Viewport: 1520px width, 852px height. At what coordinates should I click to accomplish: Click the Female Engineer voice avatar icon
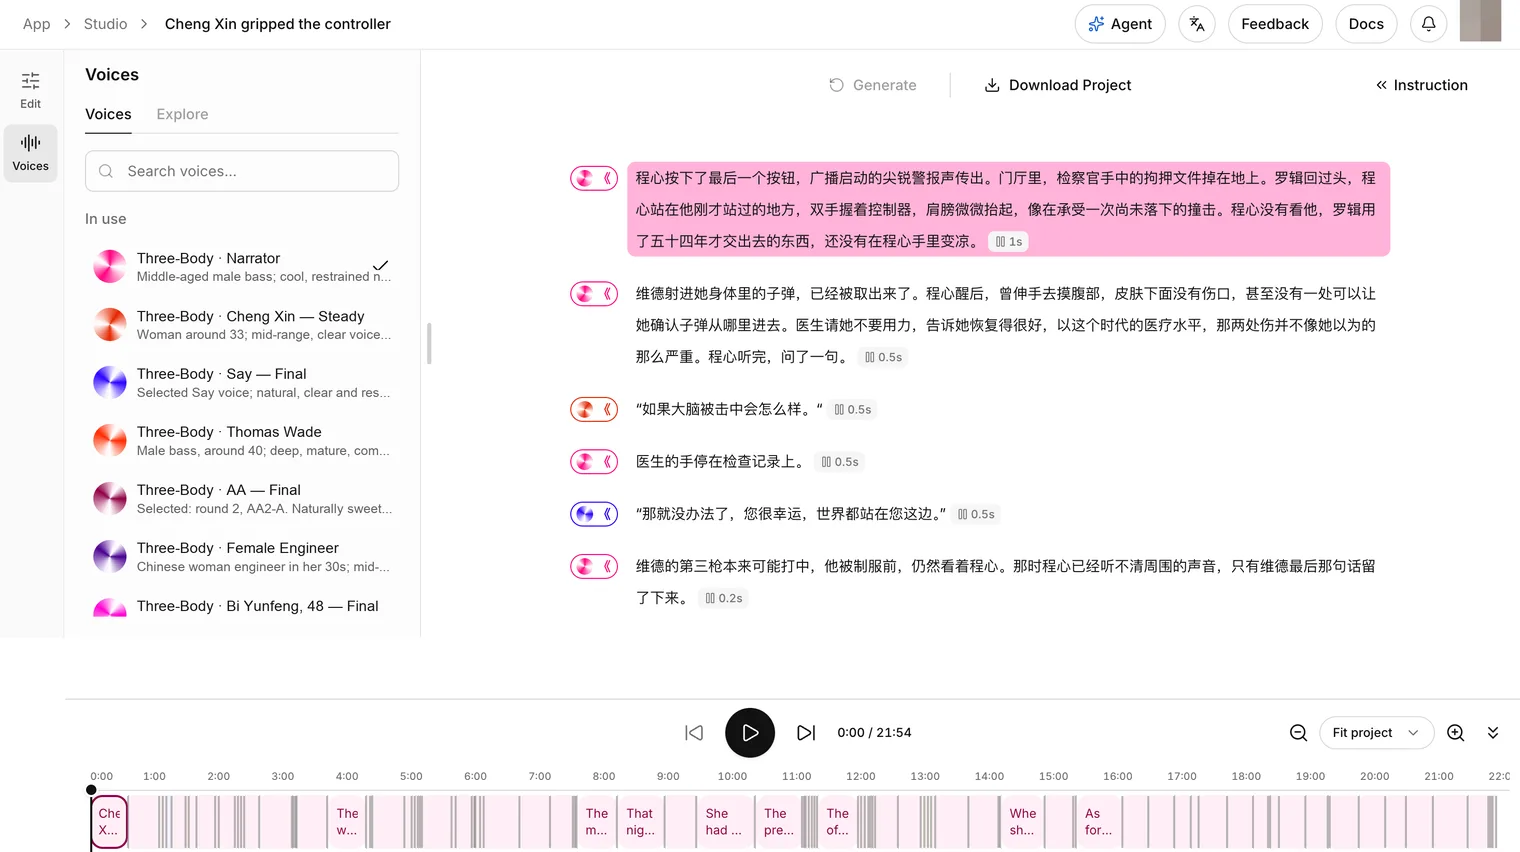tap(110, 557)
